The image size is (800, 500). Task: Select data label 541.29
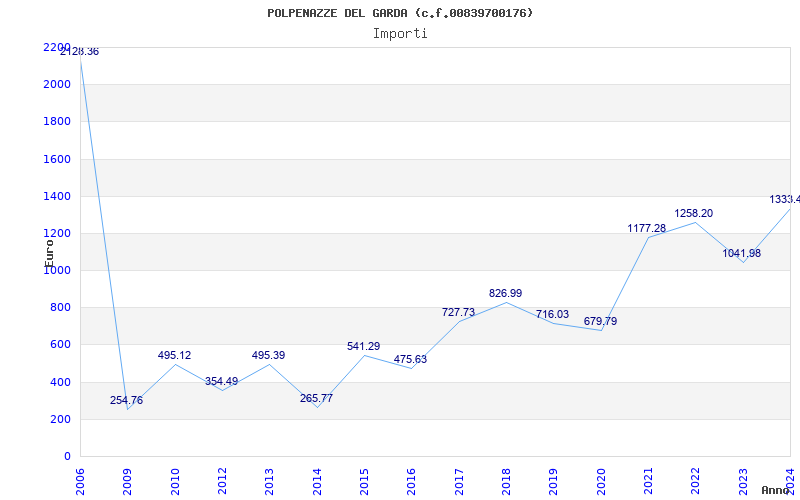(x=363, y=347)
